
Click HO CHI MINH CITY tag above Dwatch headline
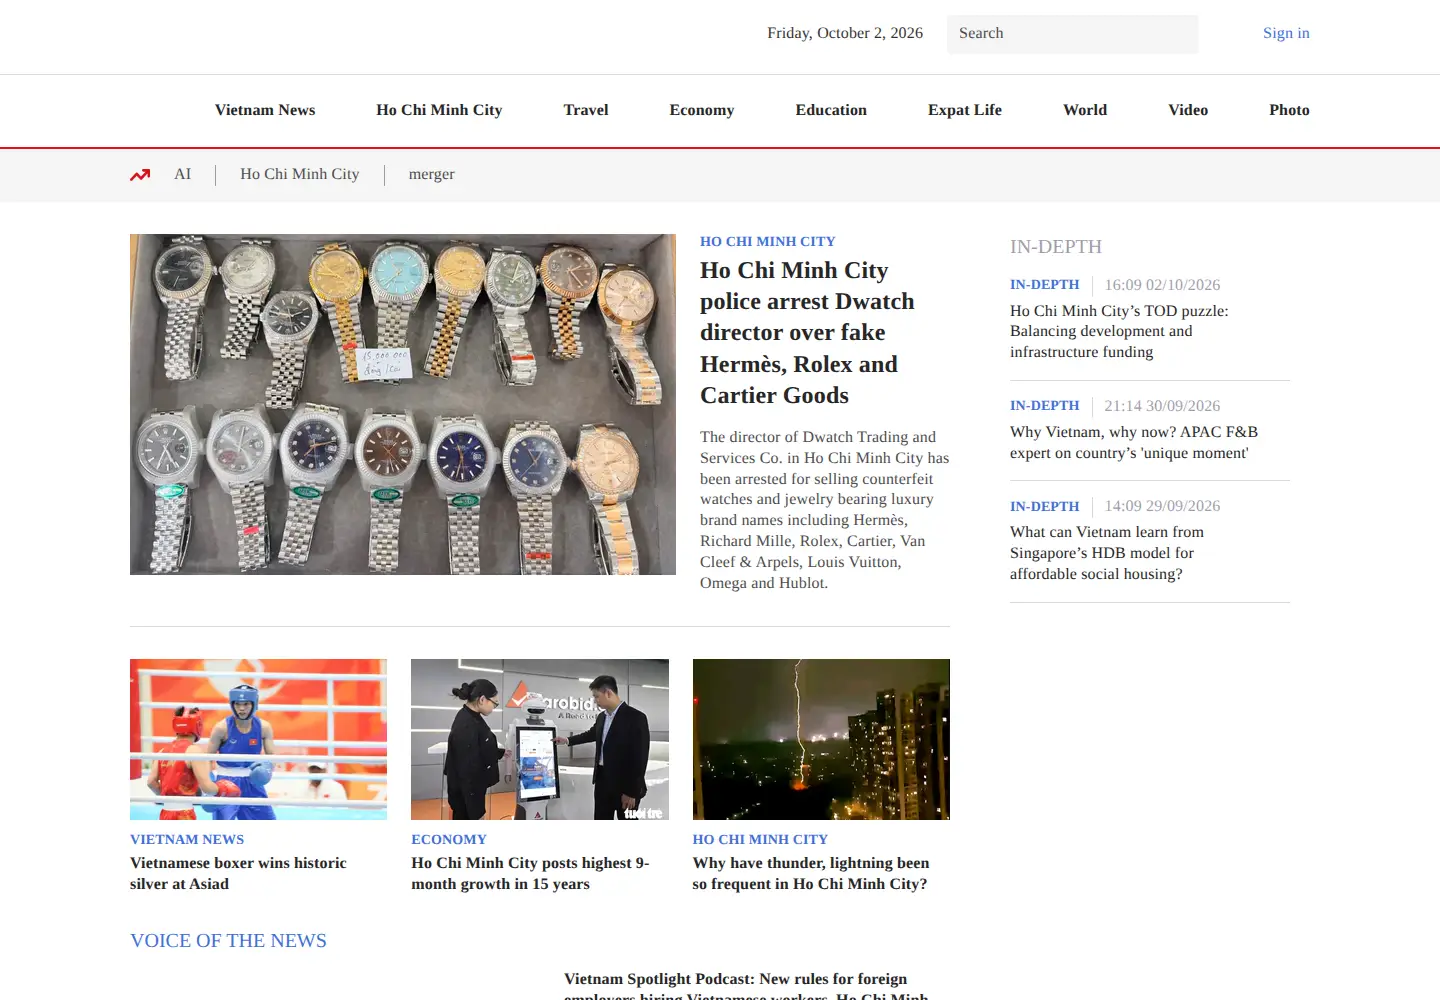768,242
